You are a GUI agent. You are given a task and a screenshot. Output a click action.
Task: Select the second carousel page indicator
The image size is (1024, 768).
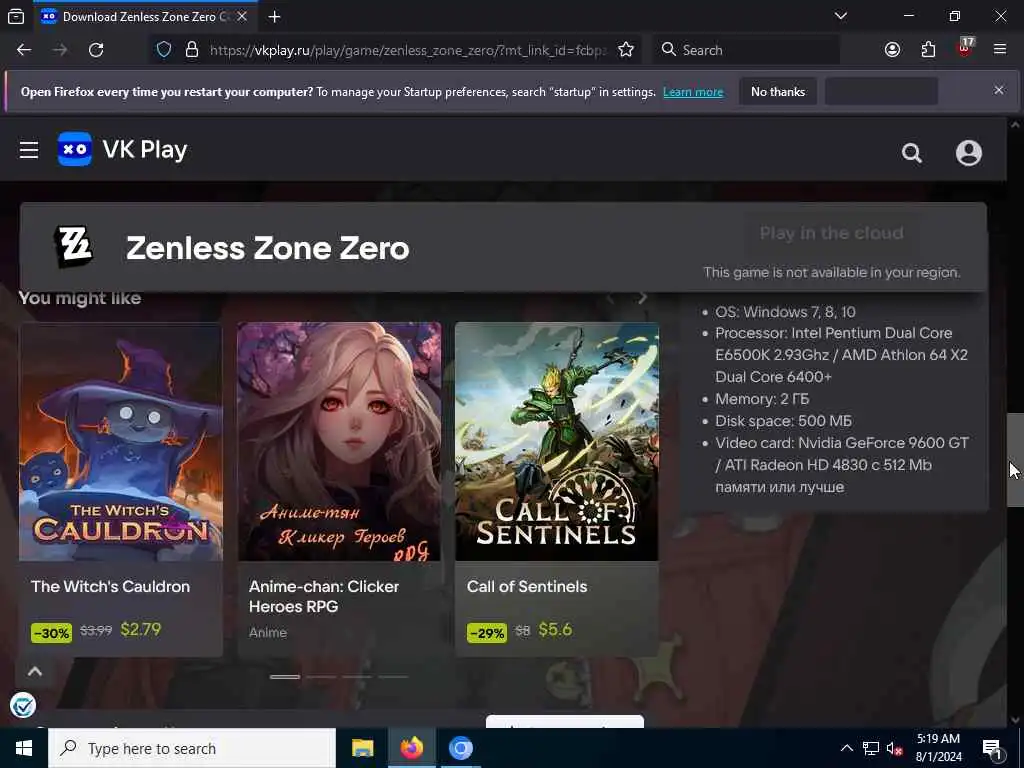pos(321,677)
